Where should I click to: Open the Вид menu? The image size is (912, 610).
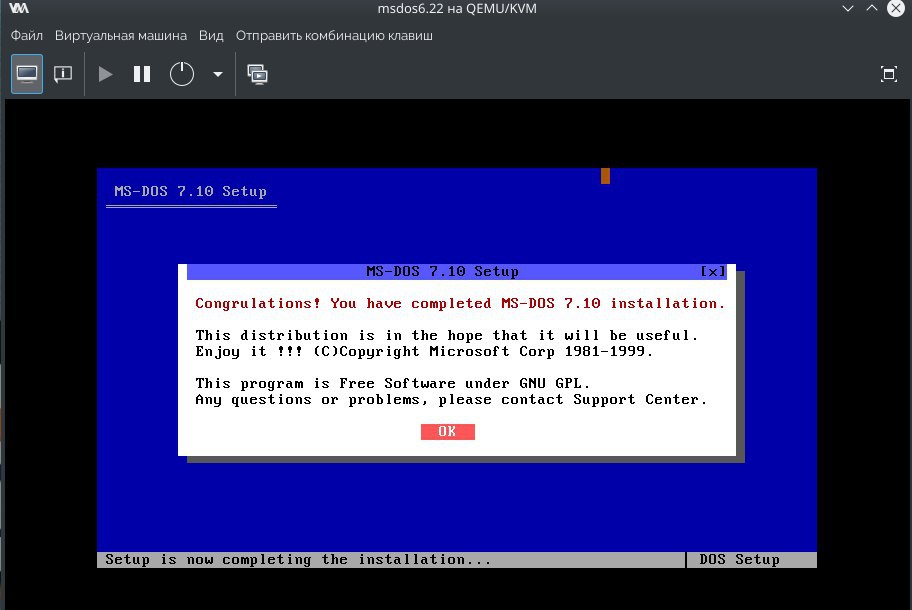tap(211, 35)
